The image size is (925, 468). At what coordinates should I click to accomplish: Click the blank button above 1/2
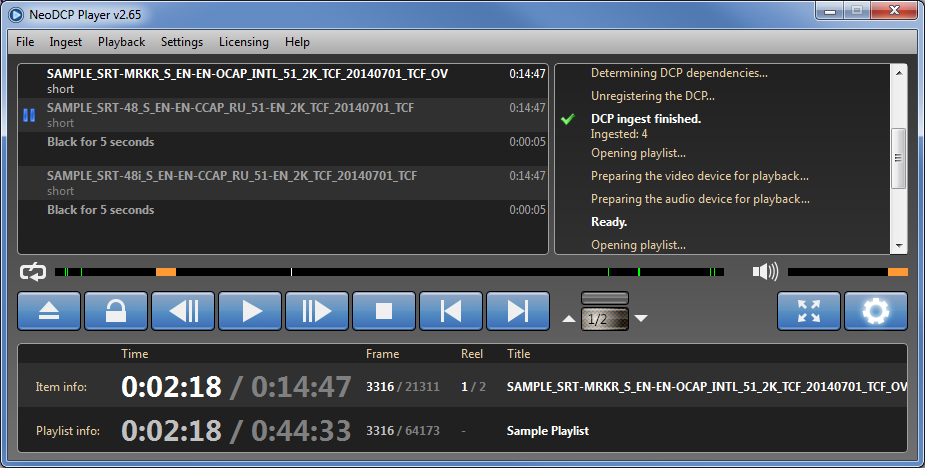coord(605,298)
